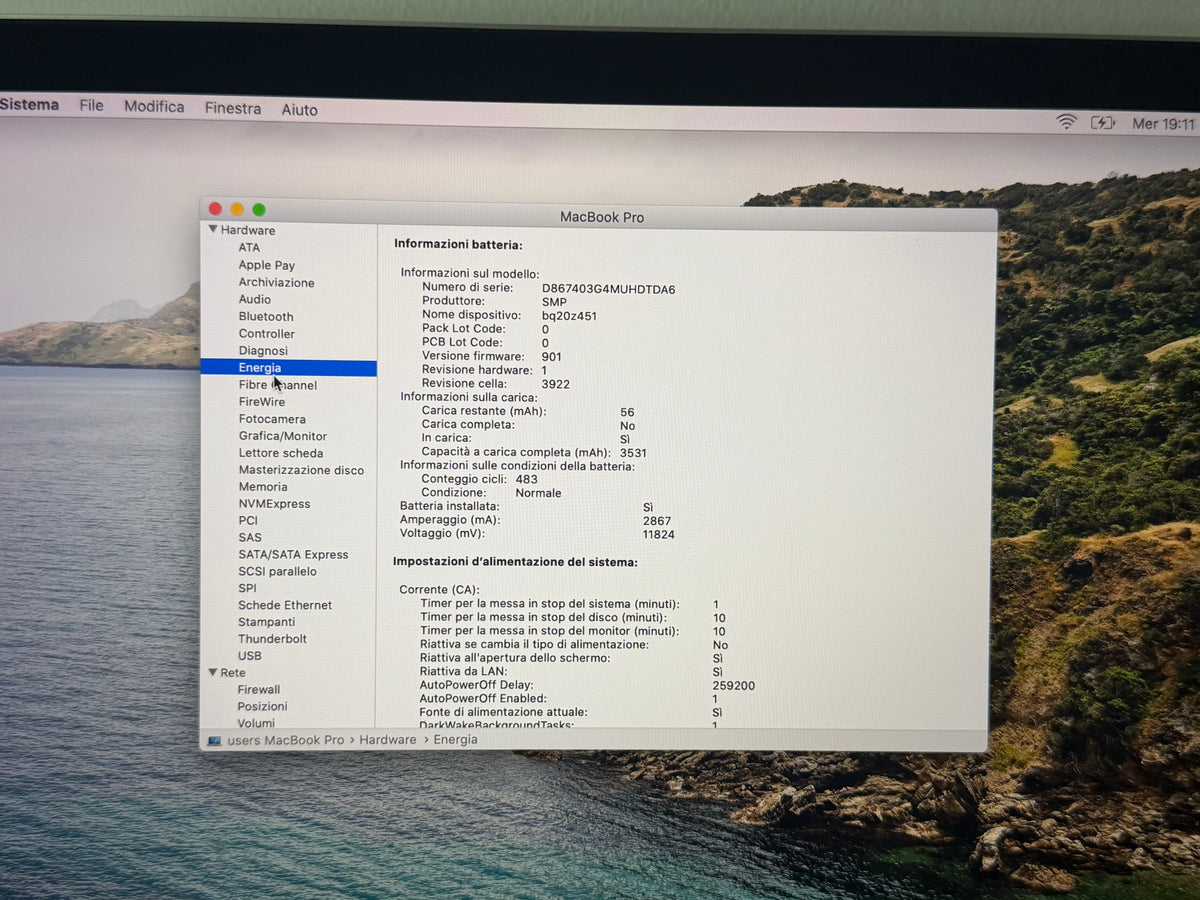The width and height of the screenshot is (1200, 900).
Task: Click Condizione value Normale
Action: point(538,493)
